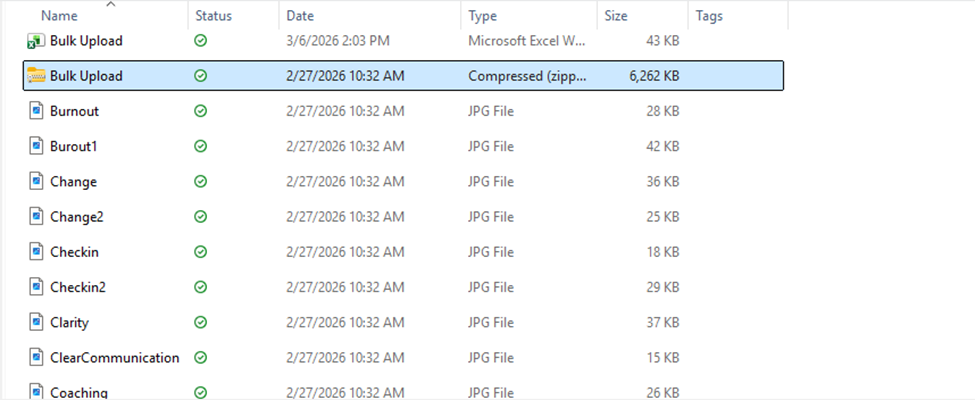Click the green sync status icon for Change2
Screen dimensions: 975x400
[201, 217]
